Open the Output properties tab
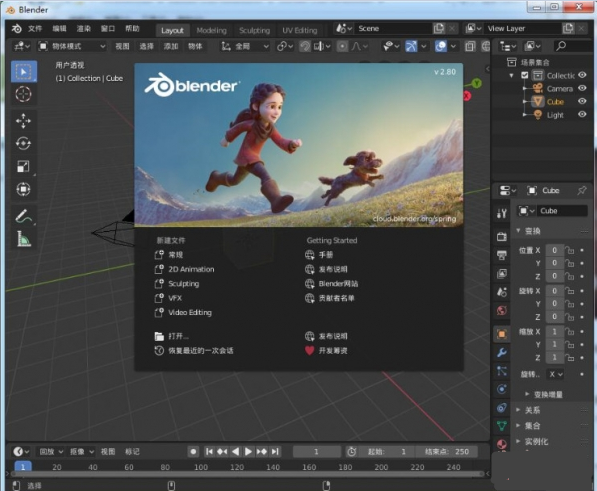Image resolution: width=597 pixels, height=491 pixels. point(502,255)
